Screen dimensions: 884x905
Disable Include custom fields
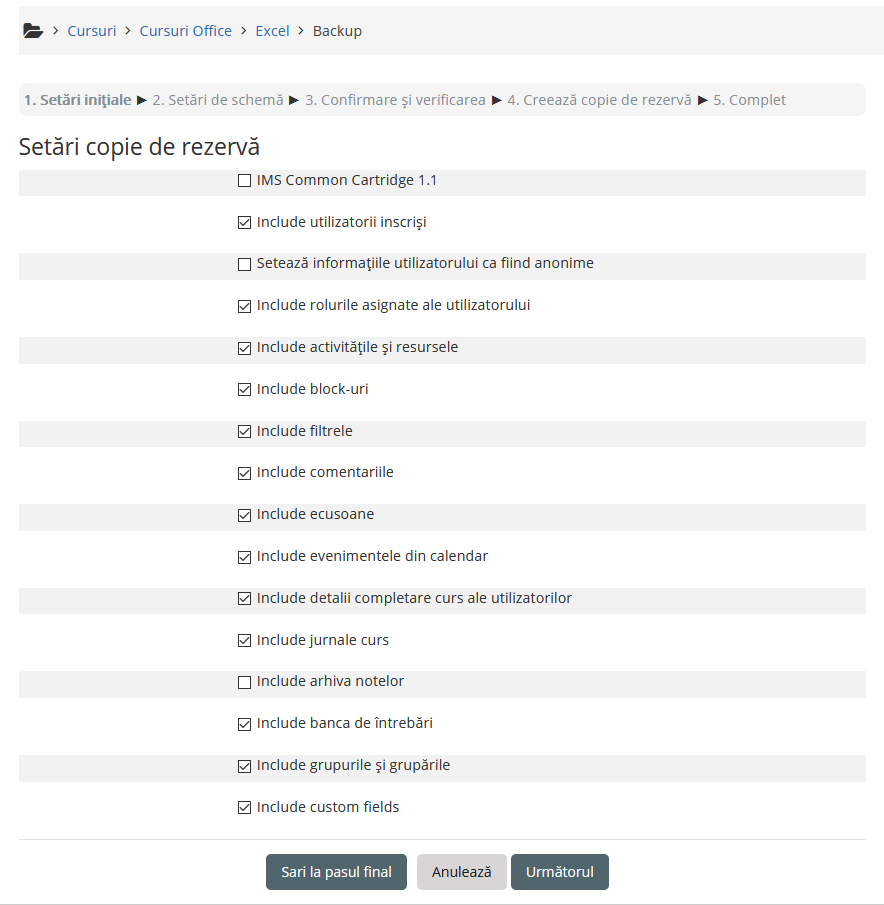244,807
